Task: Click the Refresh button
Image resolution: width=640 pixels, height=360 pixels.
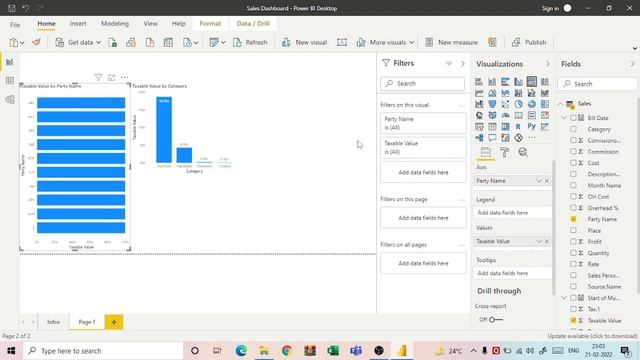Action: 250,42
